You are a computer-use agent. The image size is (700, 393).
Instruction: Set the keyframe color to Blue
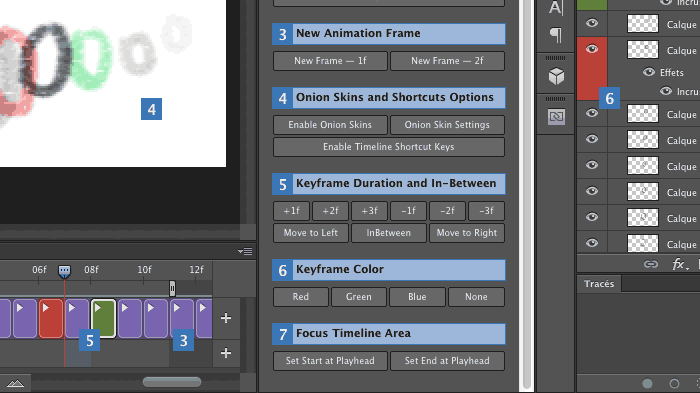[x=417, y=297]
